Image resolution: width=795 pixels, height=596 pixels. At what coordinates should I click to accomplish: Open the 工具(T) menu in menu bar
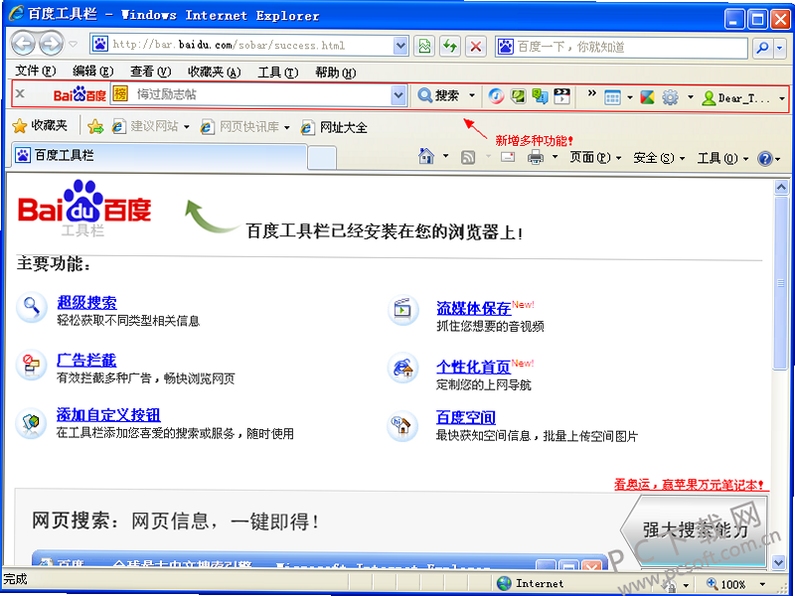[x=278, y=72]
